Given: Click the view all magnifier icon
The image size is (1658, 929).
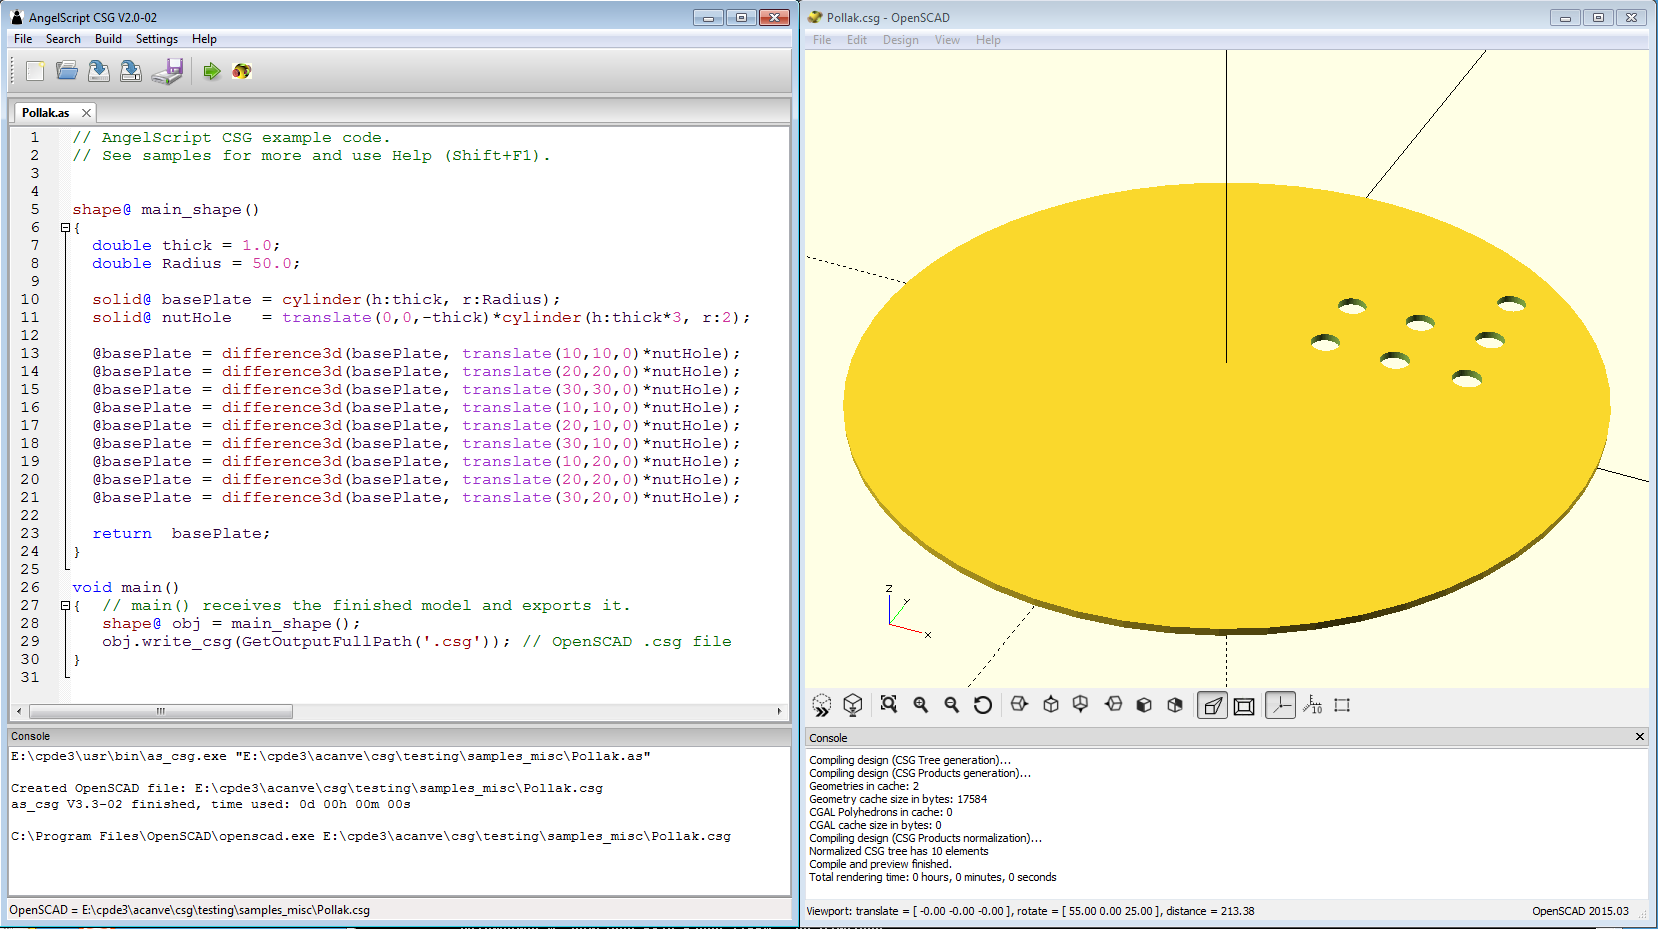Looking at the screenshot, I should click(888, 705).
